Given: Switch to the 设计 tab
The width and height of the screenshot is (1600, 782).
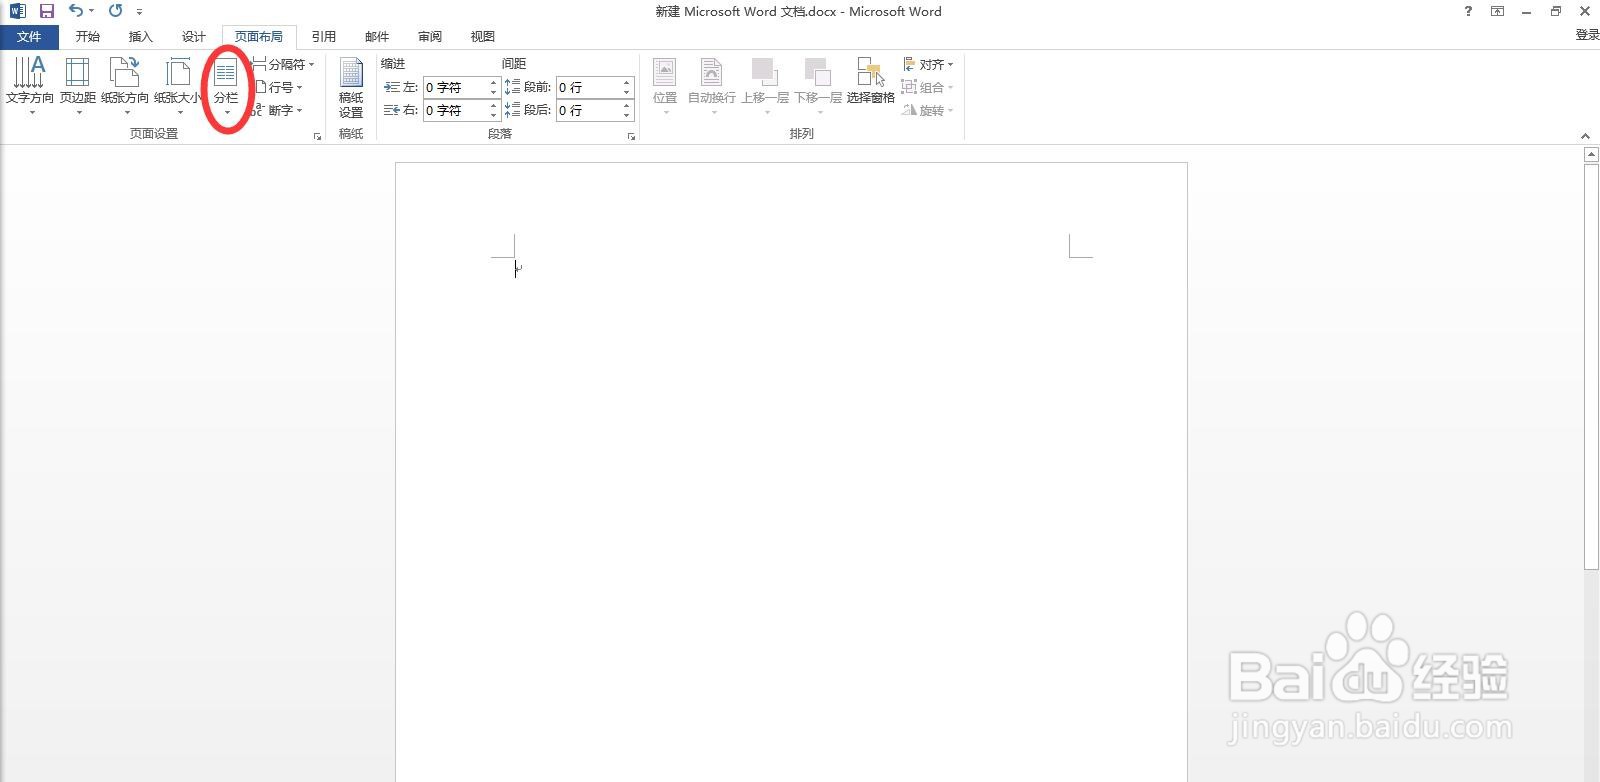Looking at the screenshot, I should point(194,36).
